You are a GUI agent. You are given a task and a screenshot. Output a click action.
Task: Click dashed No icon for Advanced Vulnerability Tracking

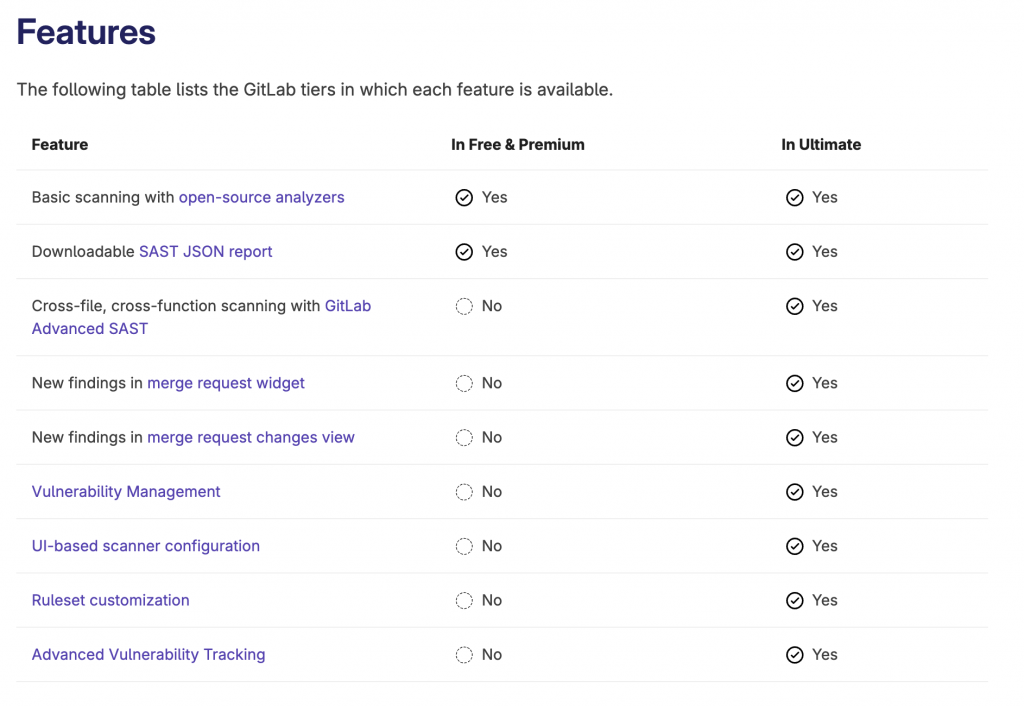click(464, 655)
